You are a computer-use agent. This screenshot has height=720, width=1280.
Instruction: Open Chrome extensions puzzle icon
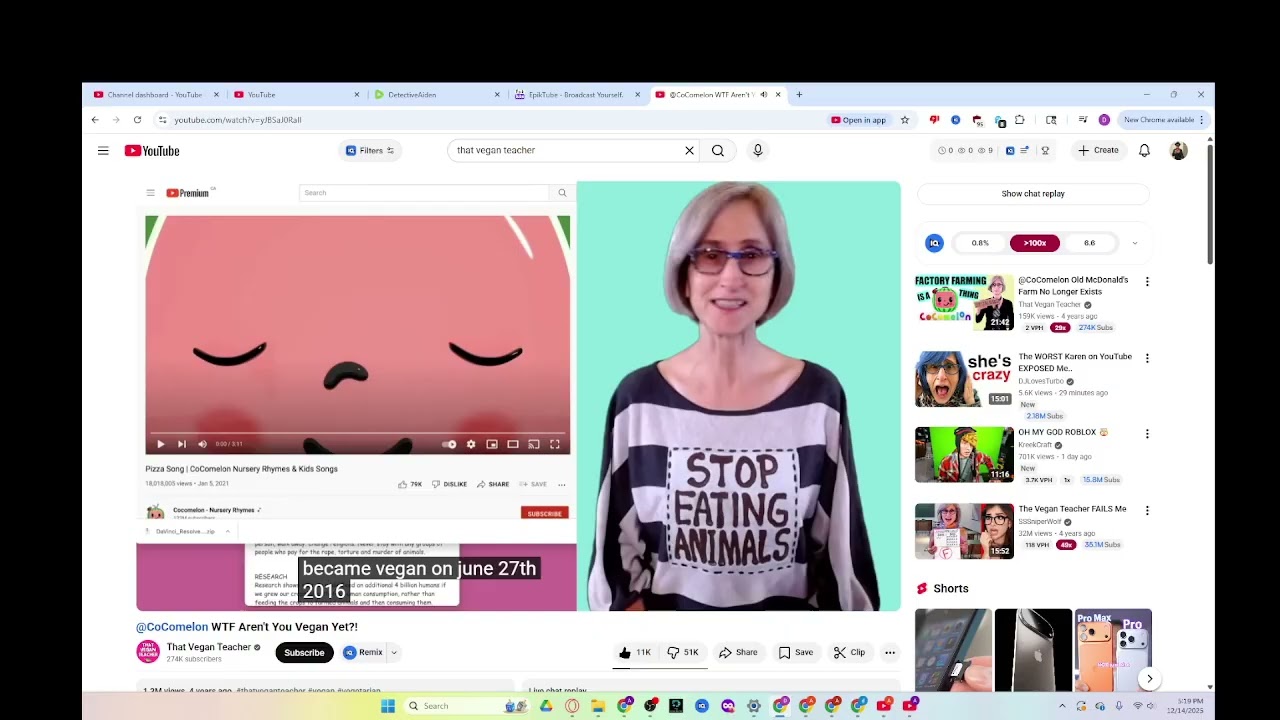(x=1020, y=120)
